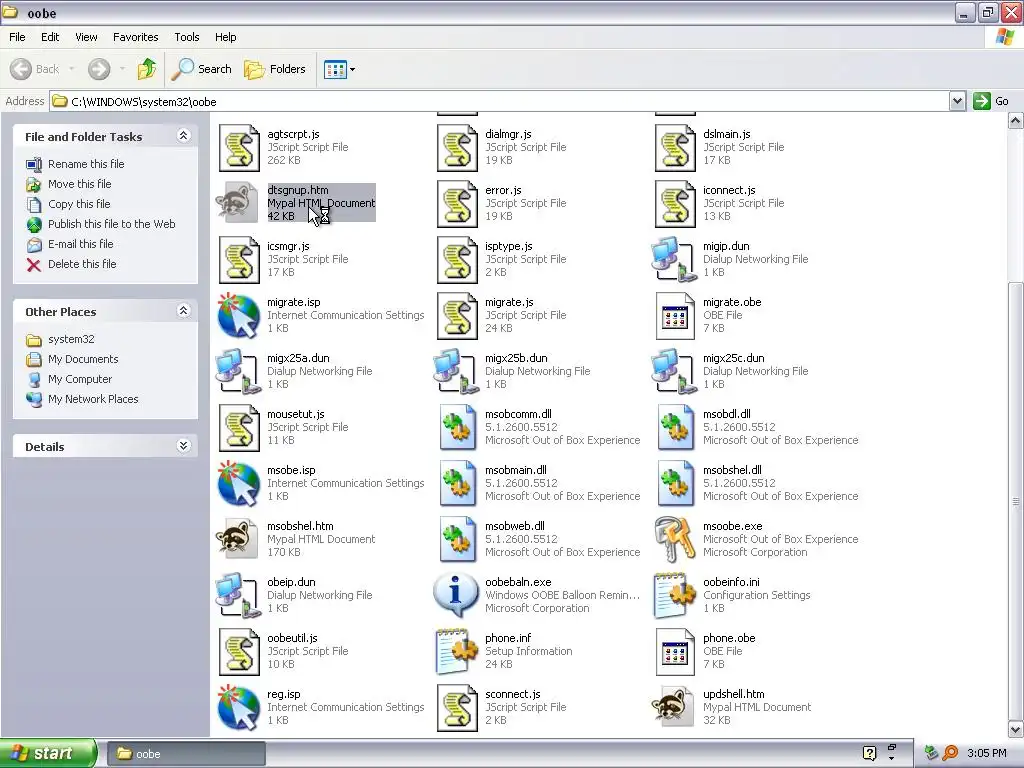Open My Computer from Other Places
This screenshot has width=1024, height=768.
tap(69, 379)
